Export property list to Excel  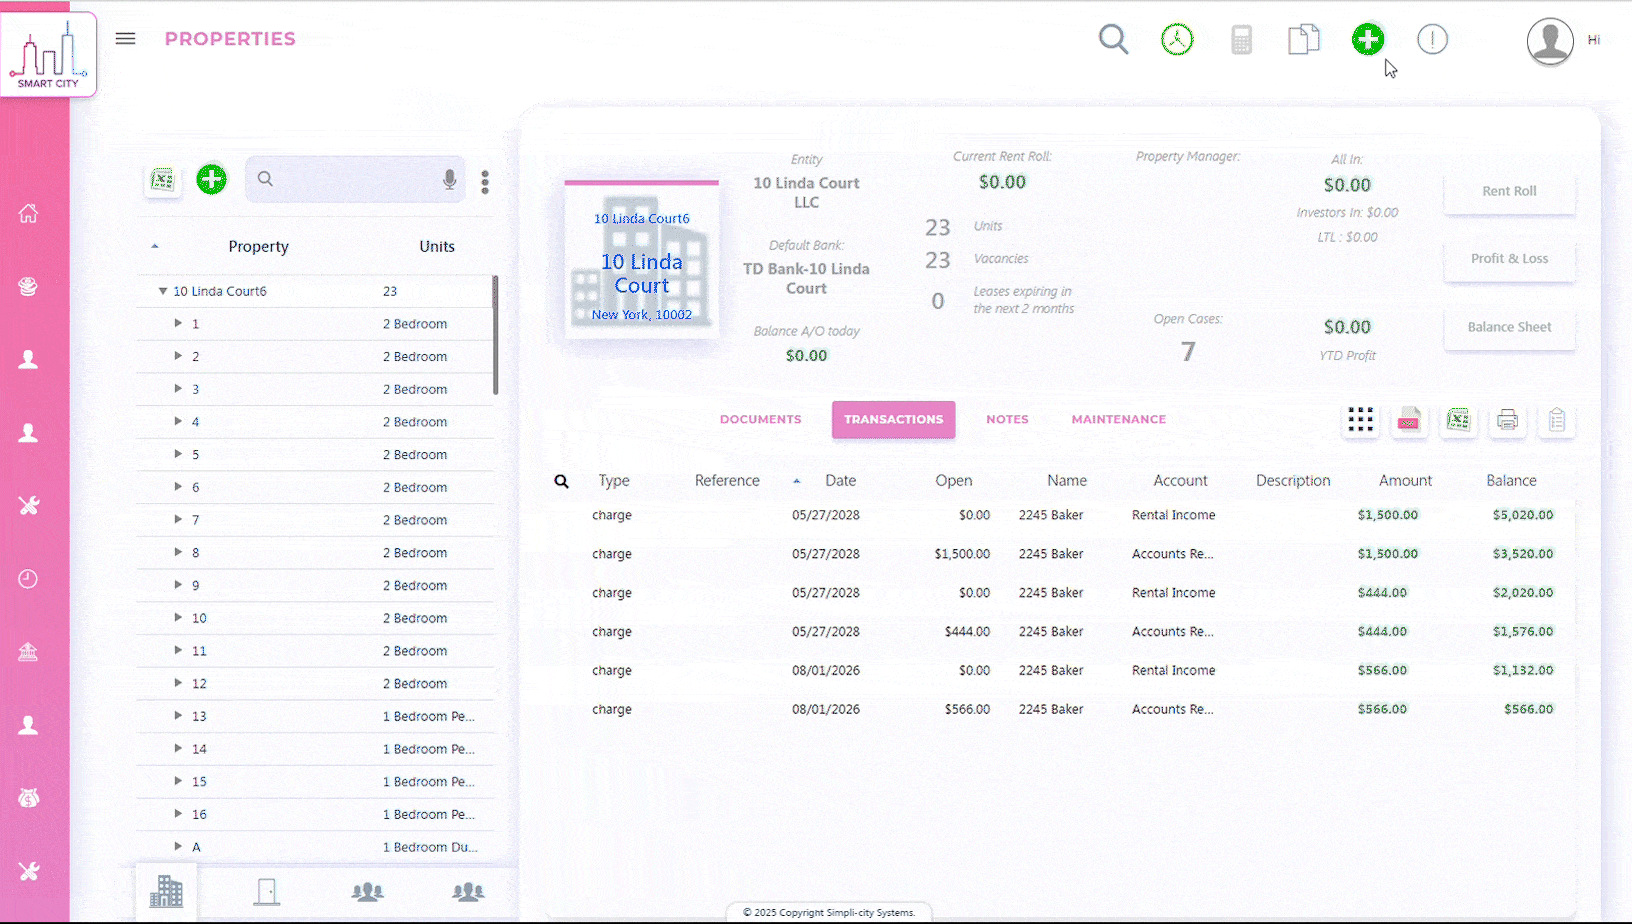coord(162,180)
